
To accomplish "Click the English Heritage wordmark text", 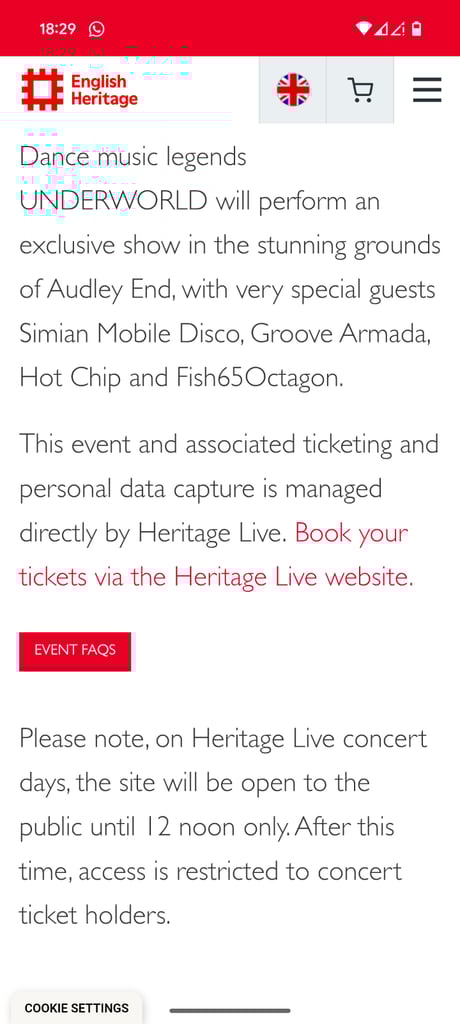I will (105, 90).
